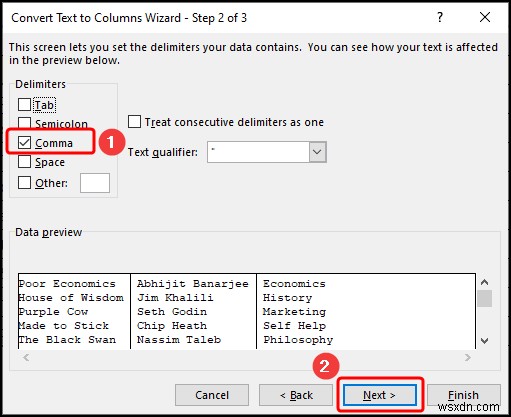
Task: Tick the Space delimiter checkbox
Action: tap(24, 162)
